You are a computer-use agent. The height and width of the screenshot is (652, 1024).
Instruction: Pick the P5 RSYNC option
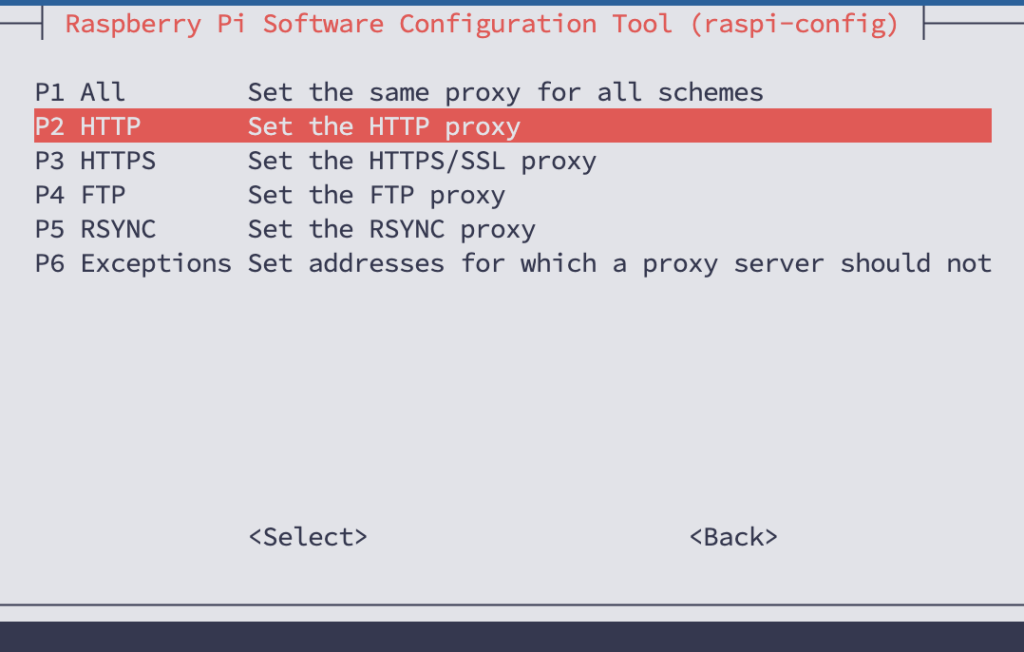pyautogui.click(x=95, y=229)
